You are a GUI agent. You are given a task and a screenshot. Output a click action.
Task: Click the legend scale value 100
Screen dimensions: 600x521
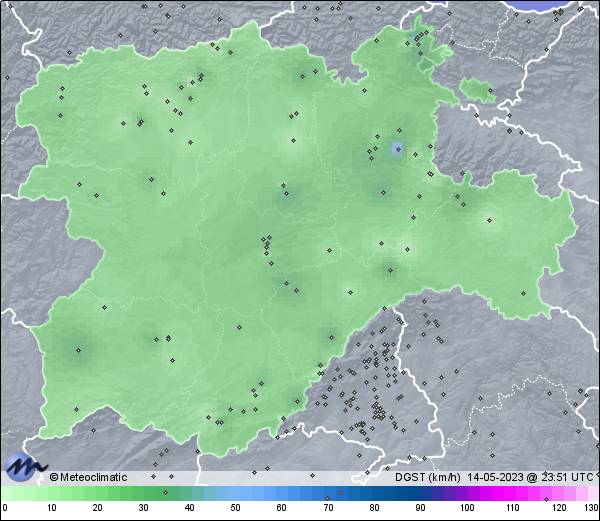tap(467, 508)
